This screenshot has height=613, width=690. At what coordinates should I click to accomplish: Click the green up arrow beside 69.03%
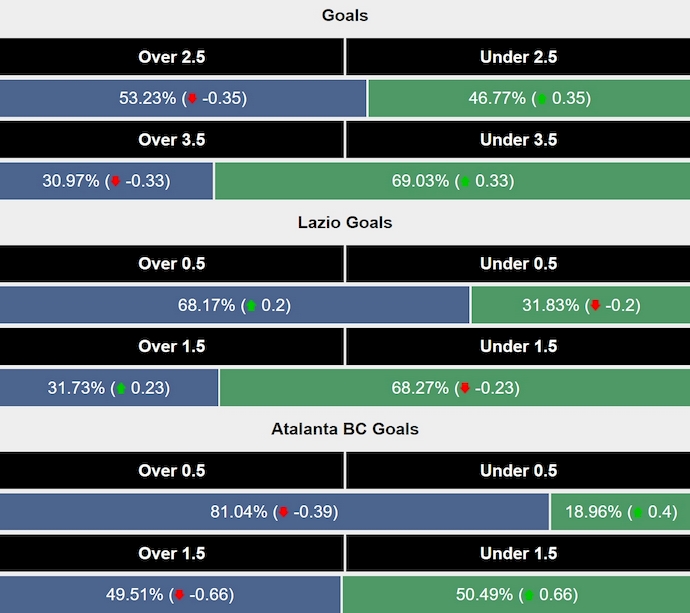464,181
